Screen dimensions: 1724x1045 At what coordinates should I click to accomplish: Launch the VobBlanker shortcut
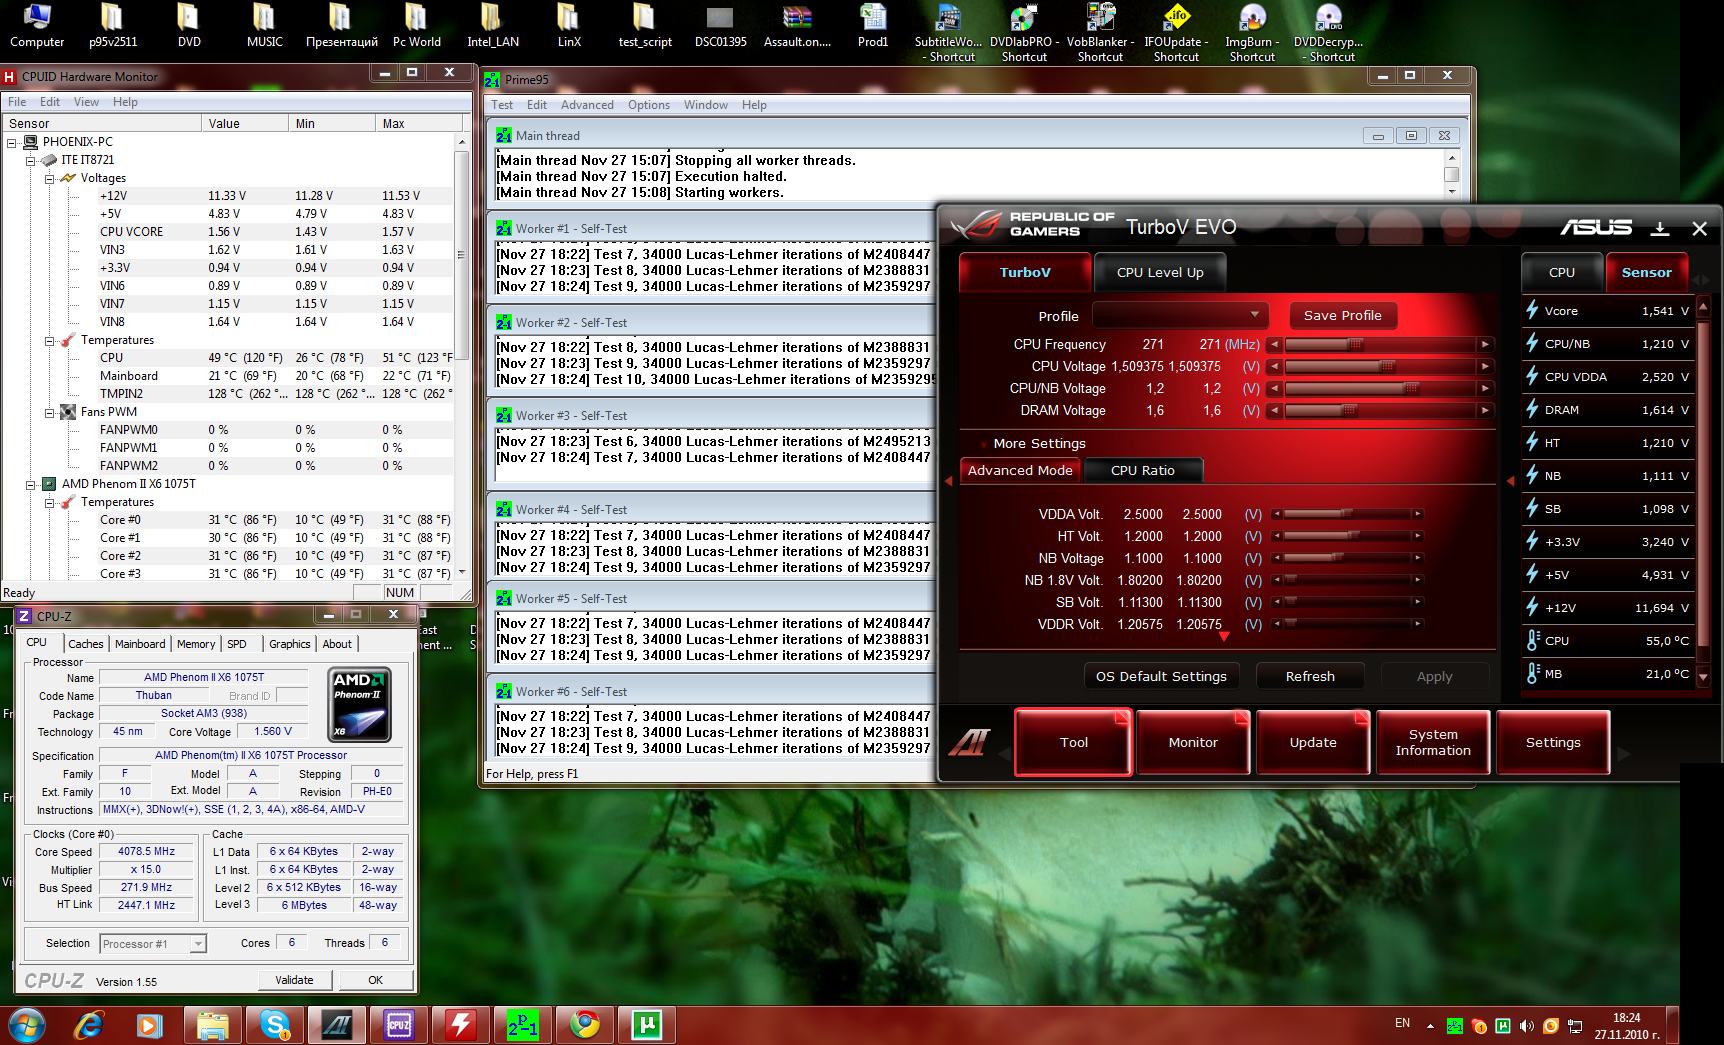click(1100, 33)
